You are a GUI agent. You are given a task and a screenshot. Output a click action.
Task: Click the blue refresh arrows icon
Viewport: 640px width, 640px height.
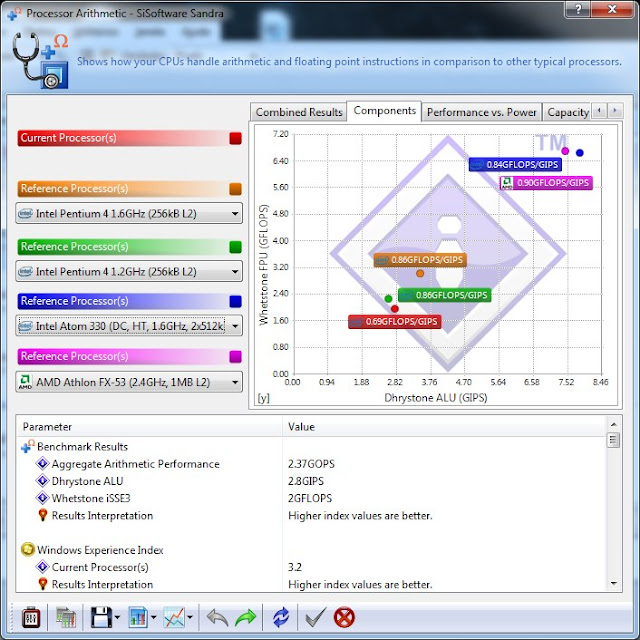281,617
